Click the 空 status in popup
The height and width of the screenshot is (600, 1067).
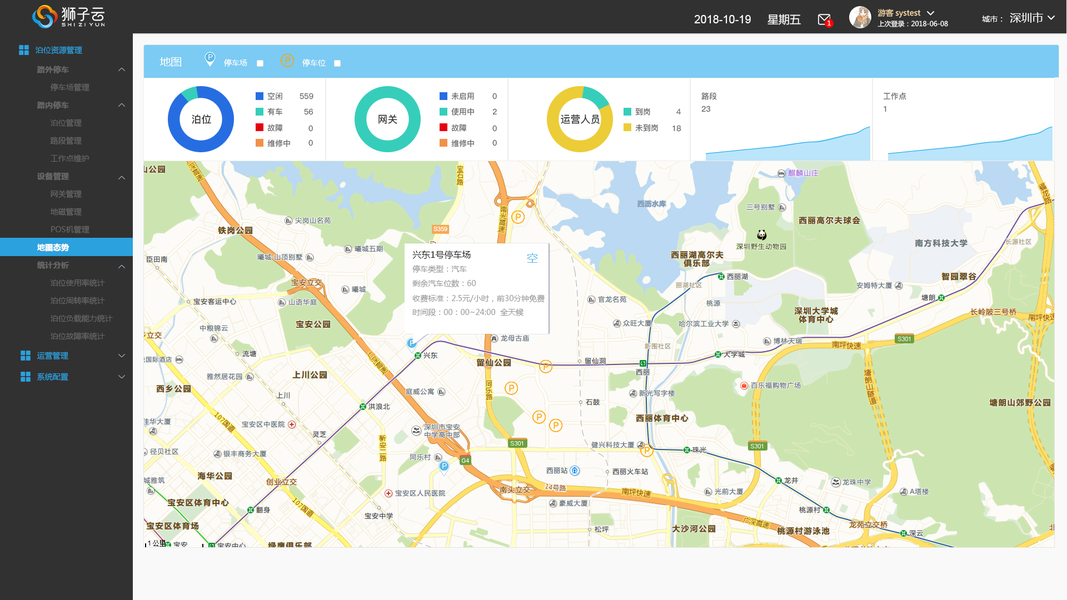(532, 258)
